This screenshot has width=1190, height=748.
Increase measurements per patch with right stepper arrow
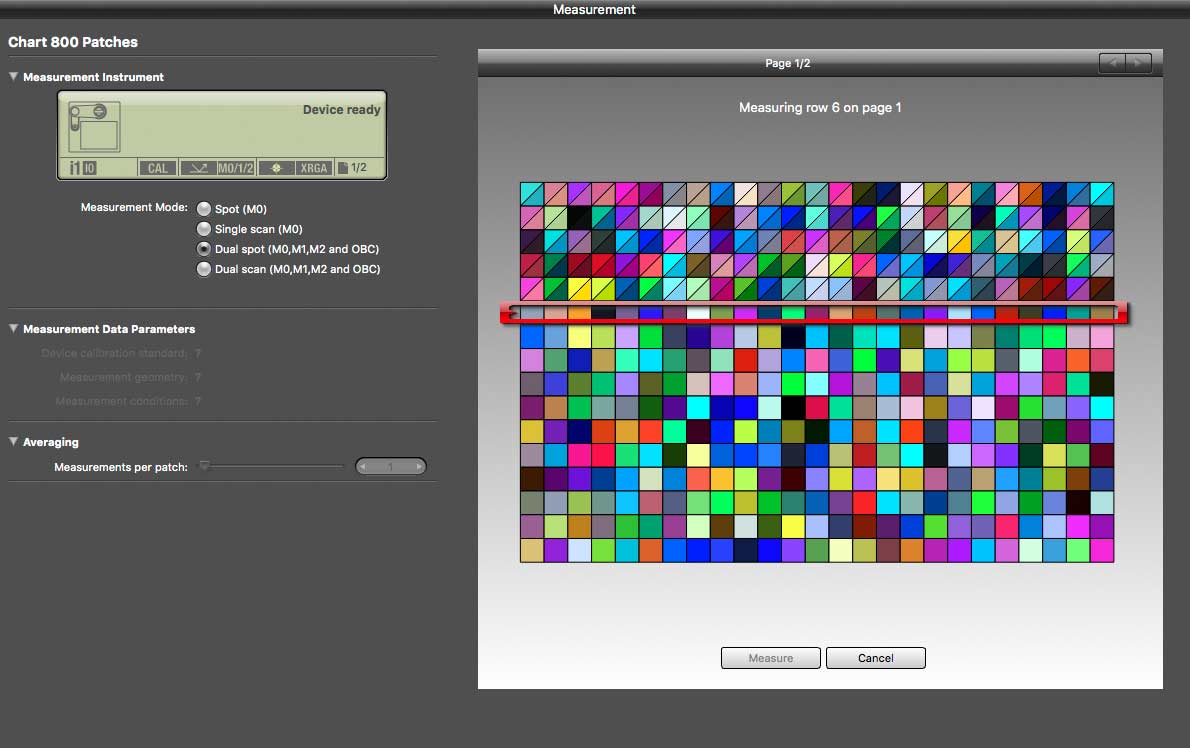point(418,467)
